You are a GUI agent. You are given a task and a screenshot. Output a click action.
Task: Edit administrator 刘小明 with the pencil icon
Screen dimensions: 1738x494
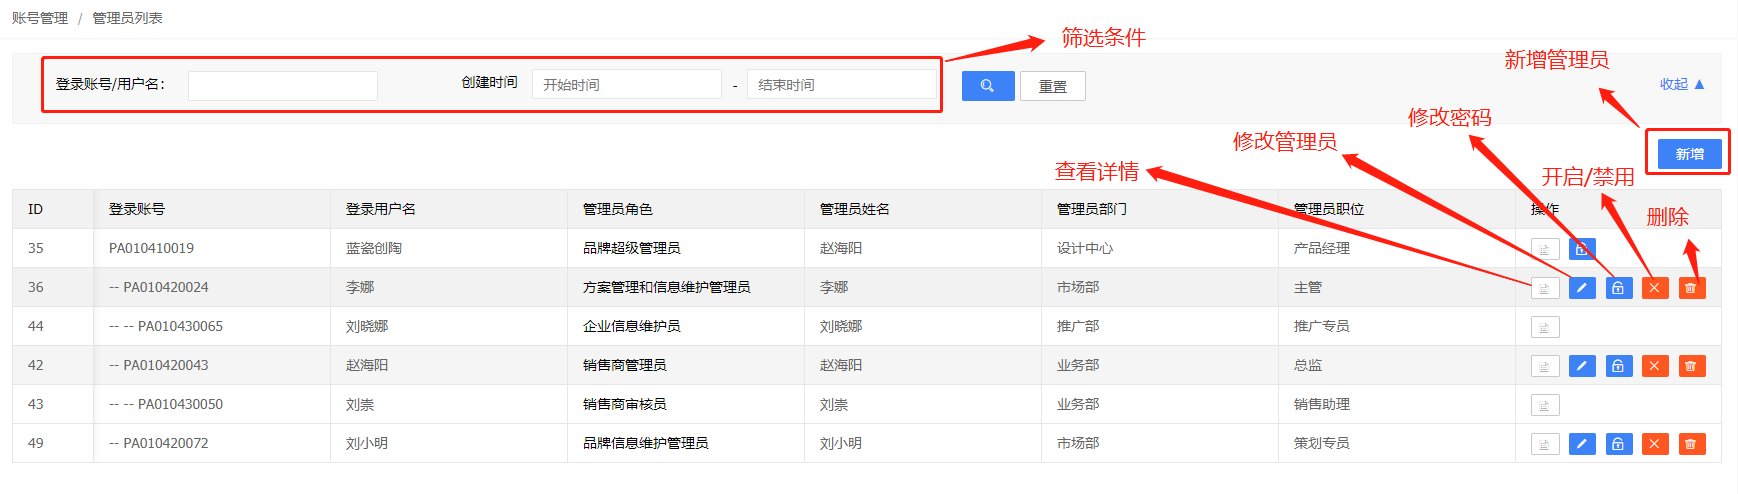(x=1582, y=444)
